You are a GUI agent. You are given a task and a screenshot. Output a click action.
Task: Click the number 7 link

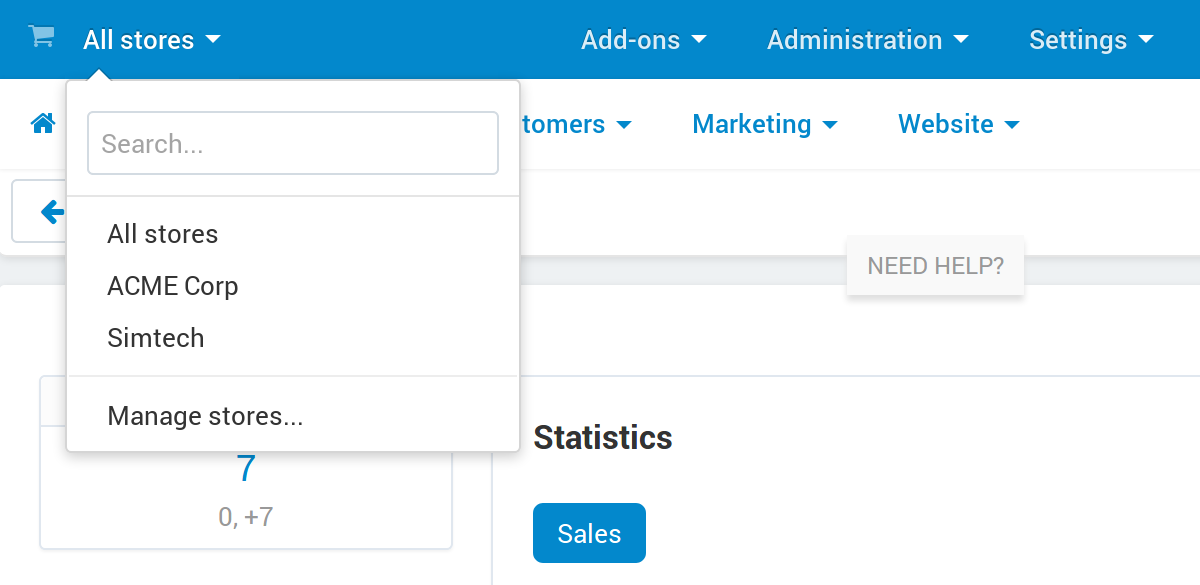246,469
